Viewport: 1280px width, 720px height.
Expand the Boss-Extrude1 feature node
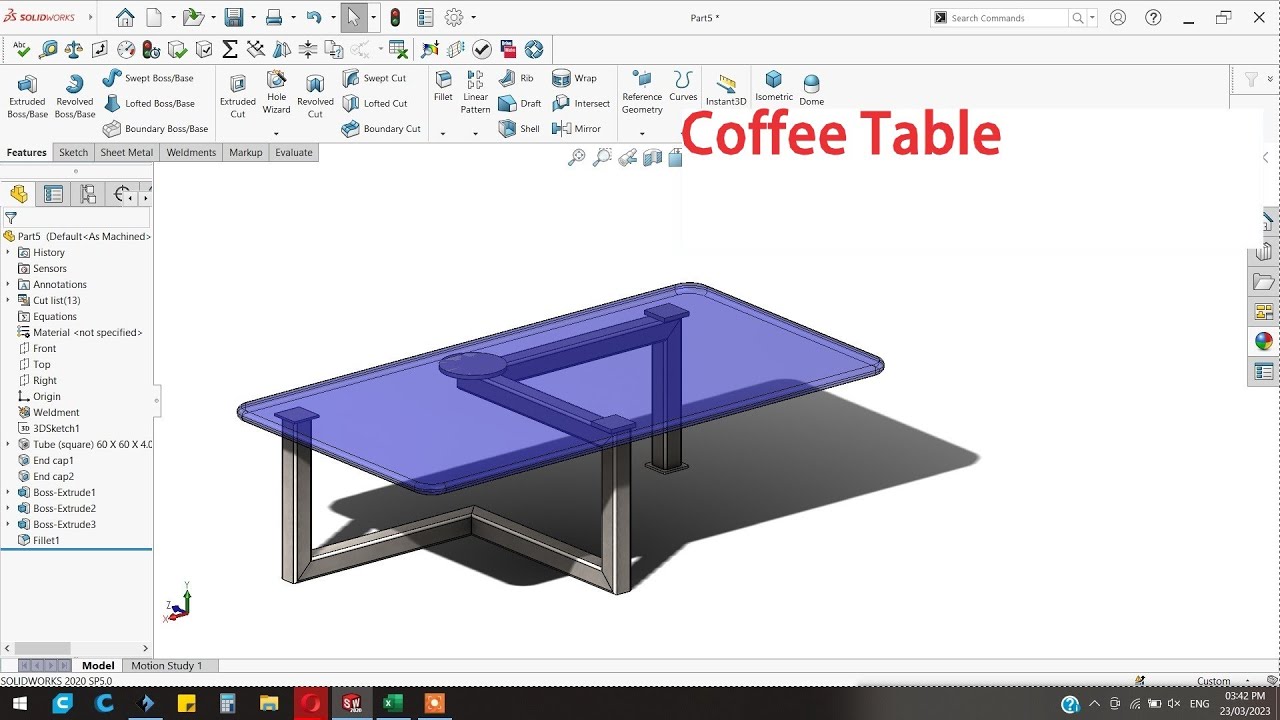[8, 492]
